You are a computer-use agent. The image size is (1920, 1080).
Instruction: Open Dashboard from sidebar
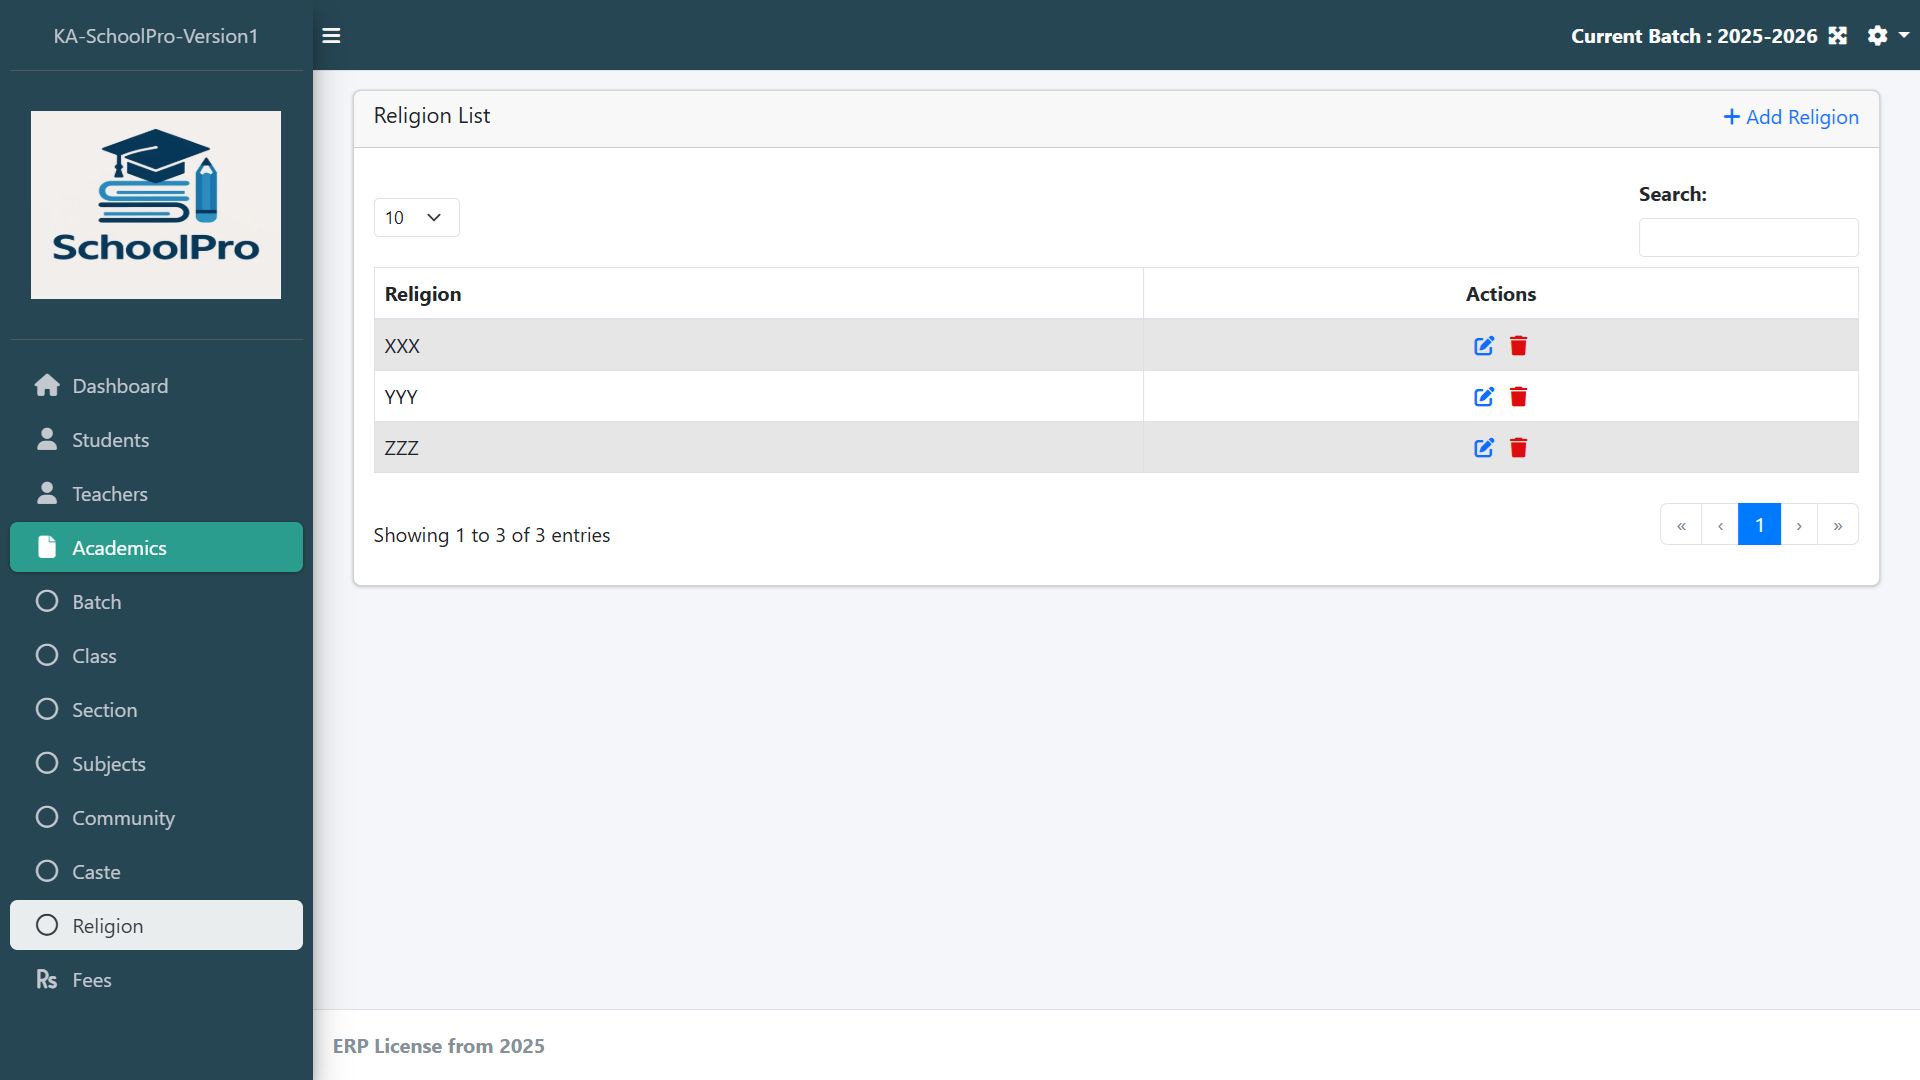pos(120,386)
